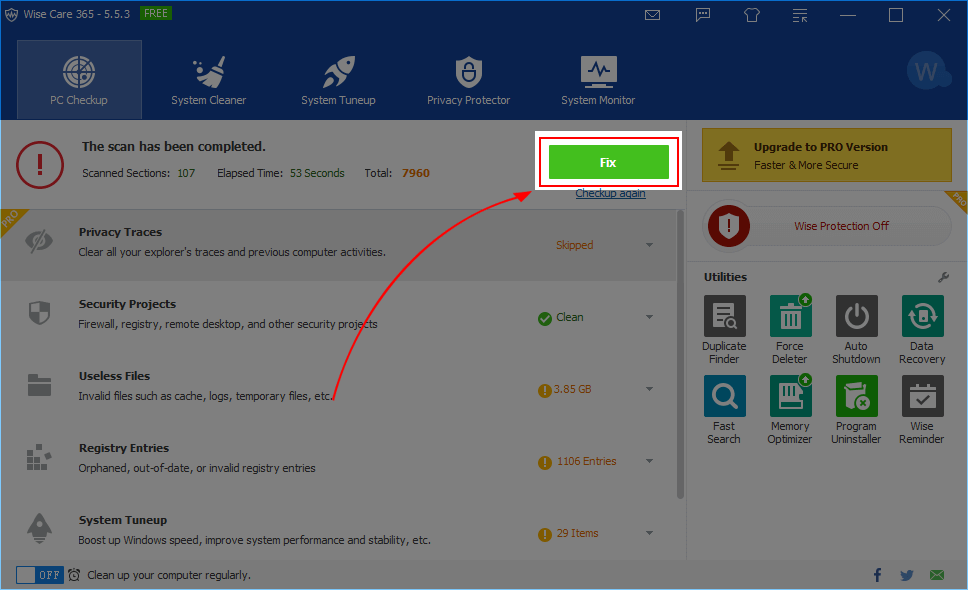Click the utilities wrench settings icon

point(943,277)
